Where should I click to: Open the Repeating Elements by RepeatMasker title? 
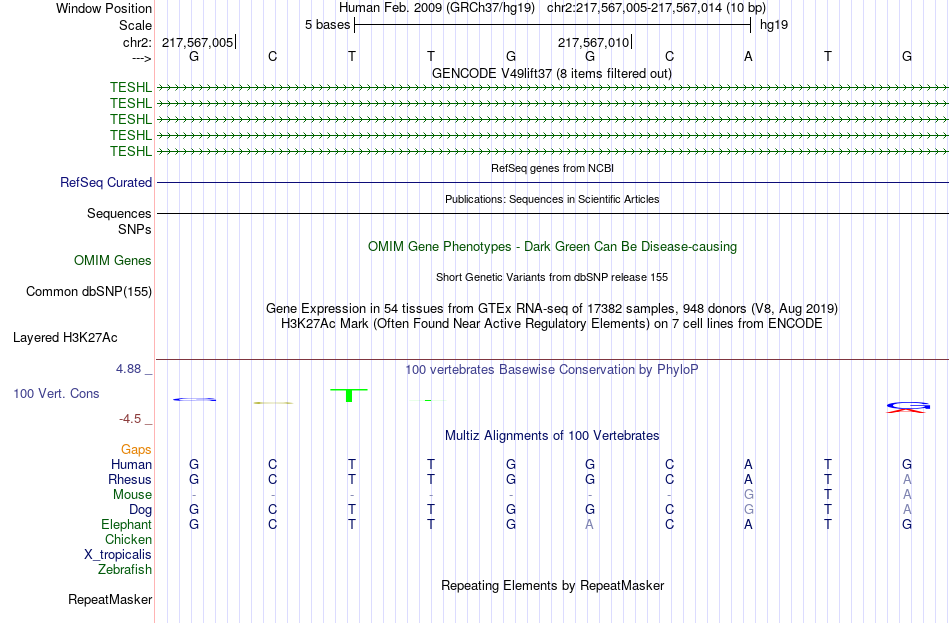[x=552, y=585]
